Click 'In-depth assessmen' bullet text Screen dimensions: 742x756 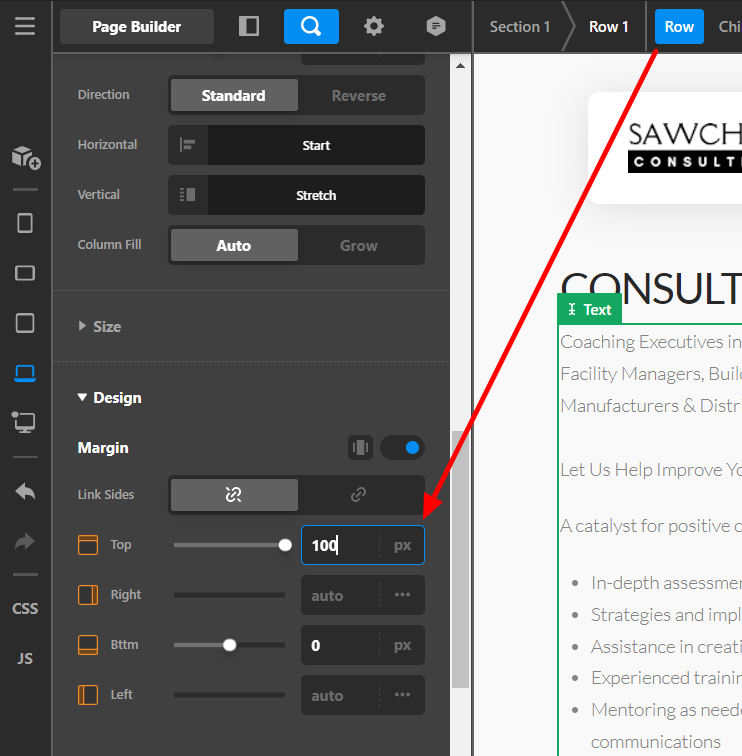tap(666, 583)
